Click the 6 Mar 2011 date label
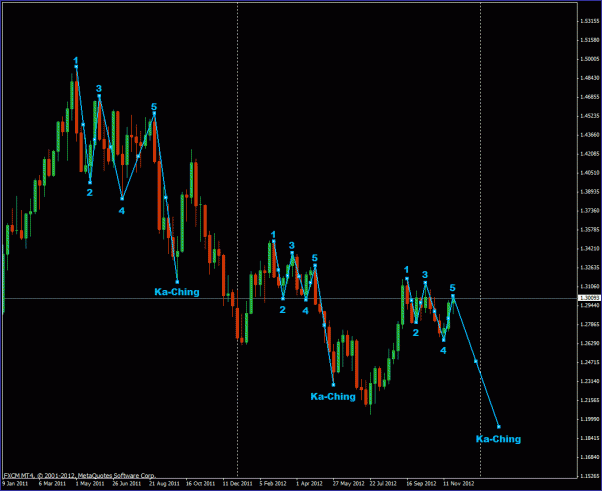The image size is (602, 491). click(x=52, y=484)
